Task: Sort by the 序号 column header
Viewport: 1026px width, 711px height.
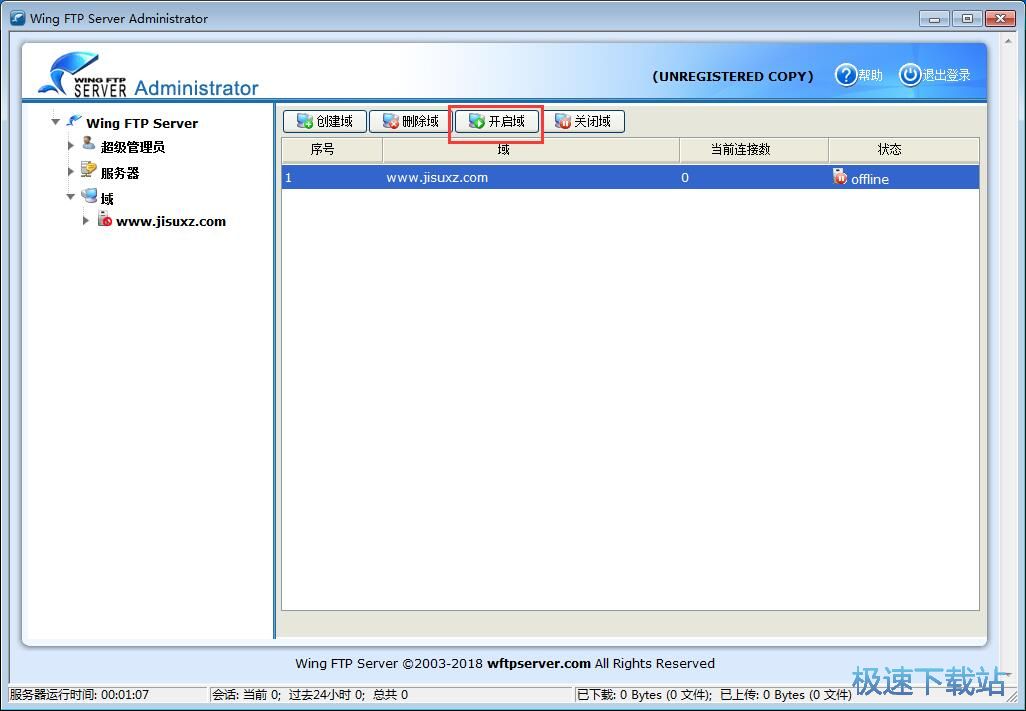Action: (332, 150)
